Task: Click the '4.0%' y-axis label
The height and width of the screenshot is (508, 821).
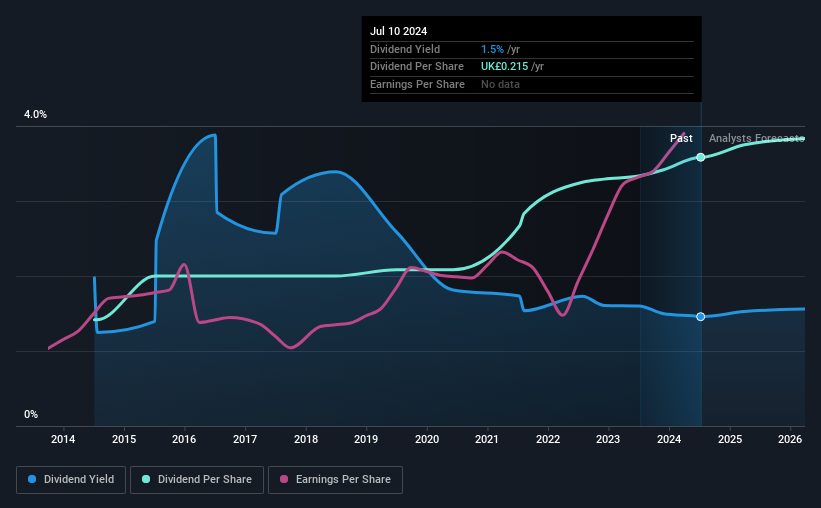Action: click(x=35, y=114)
